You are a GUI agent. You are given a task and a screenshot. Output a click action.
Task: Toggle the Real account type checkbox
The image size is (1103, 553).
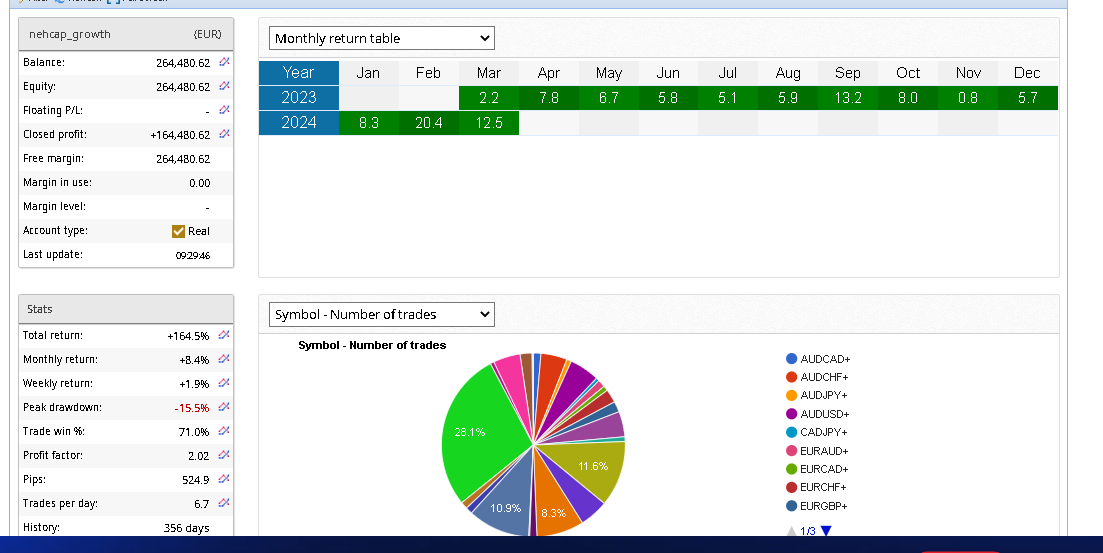(179, 231)
